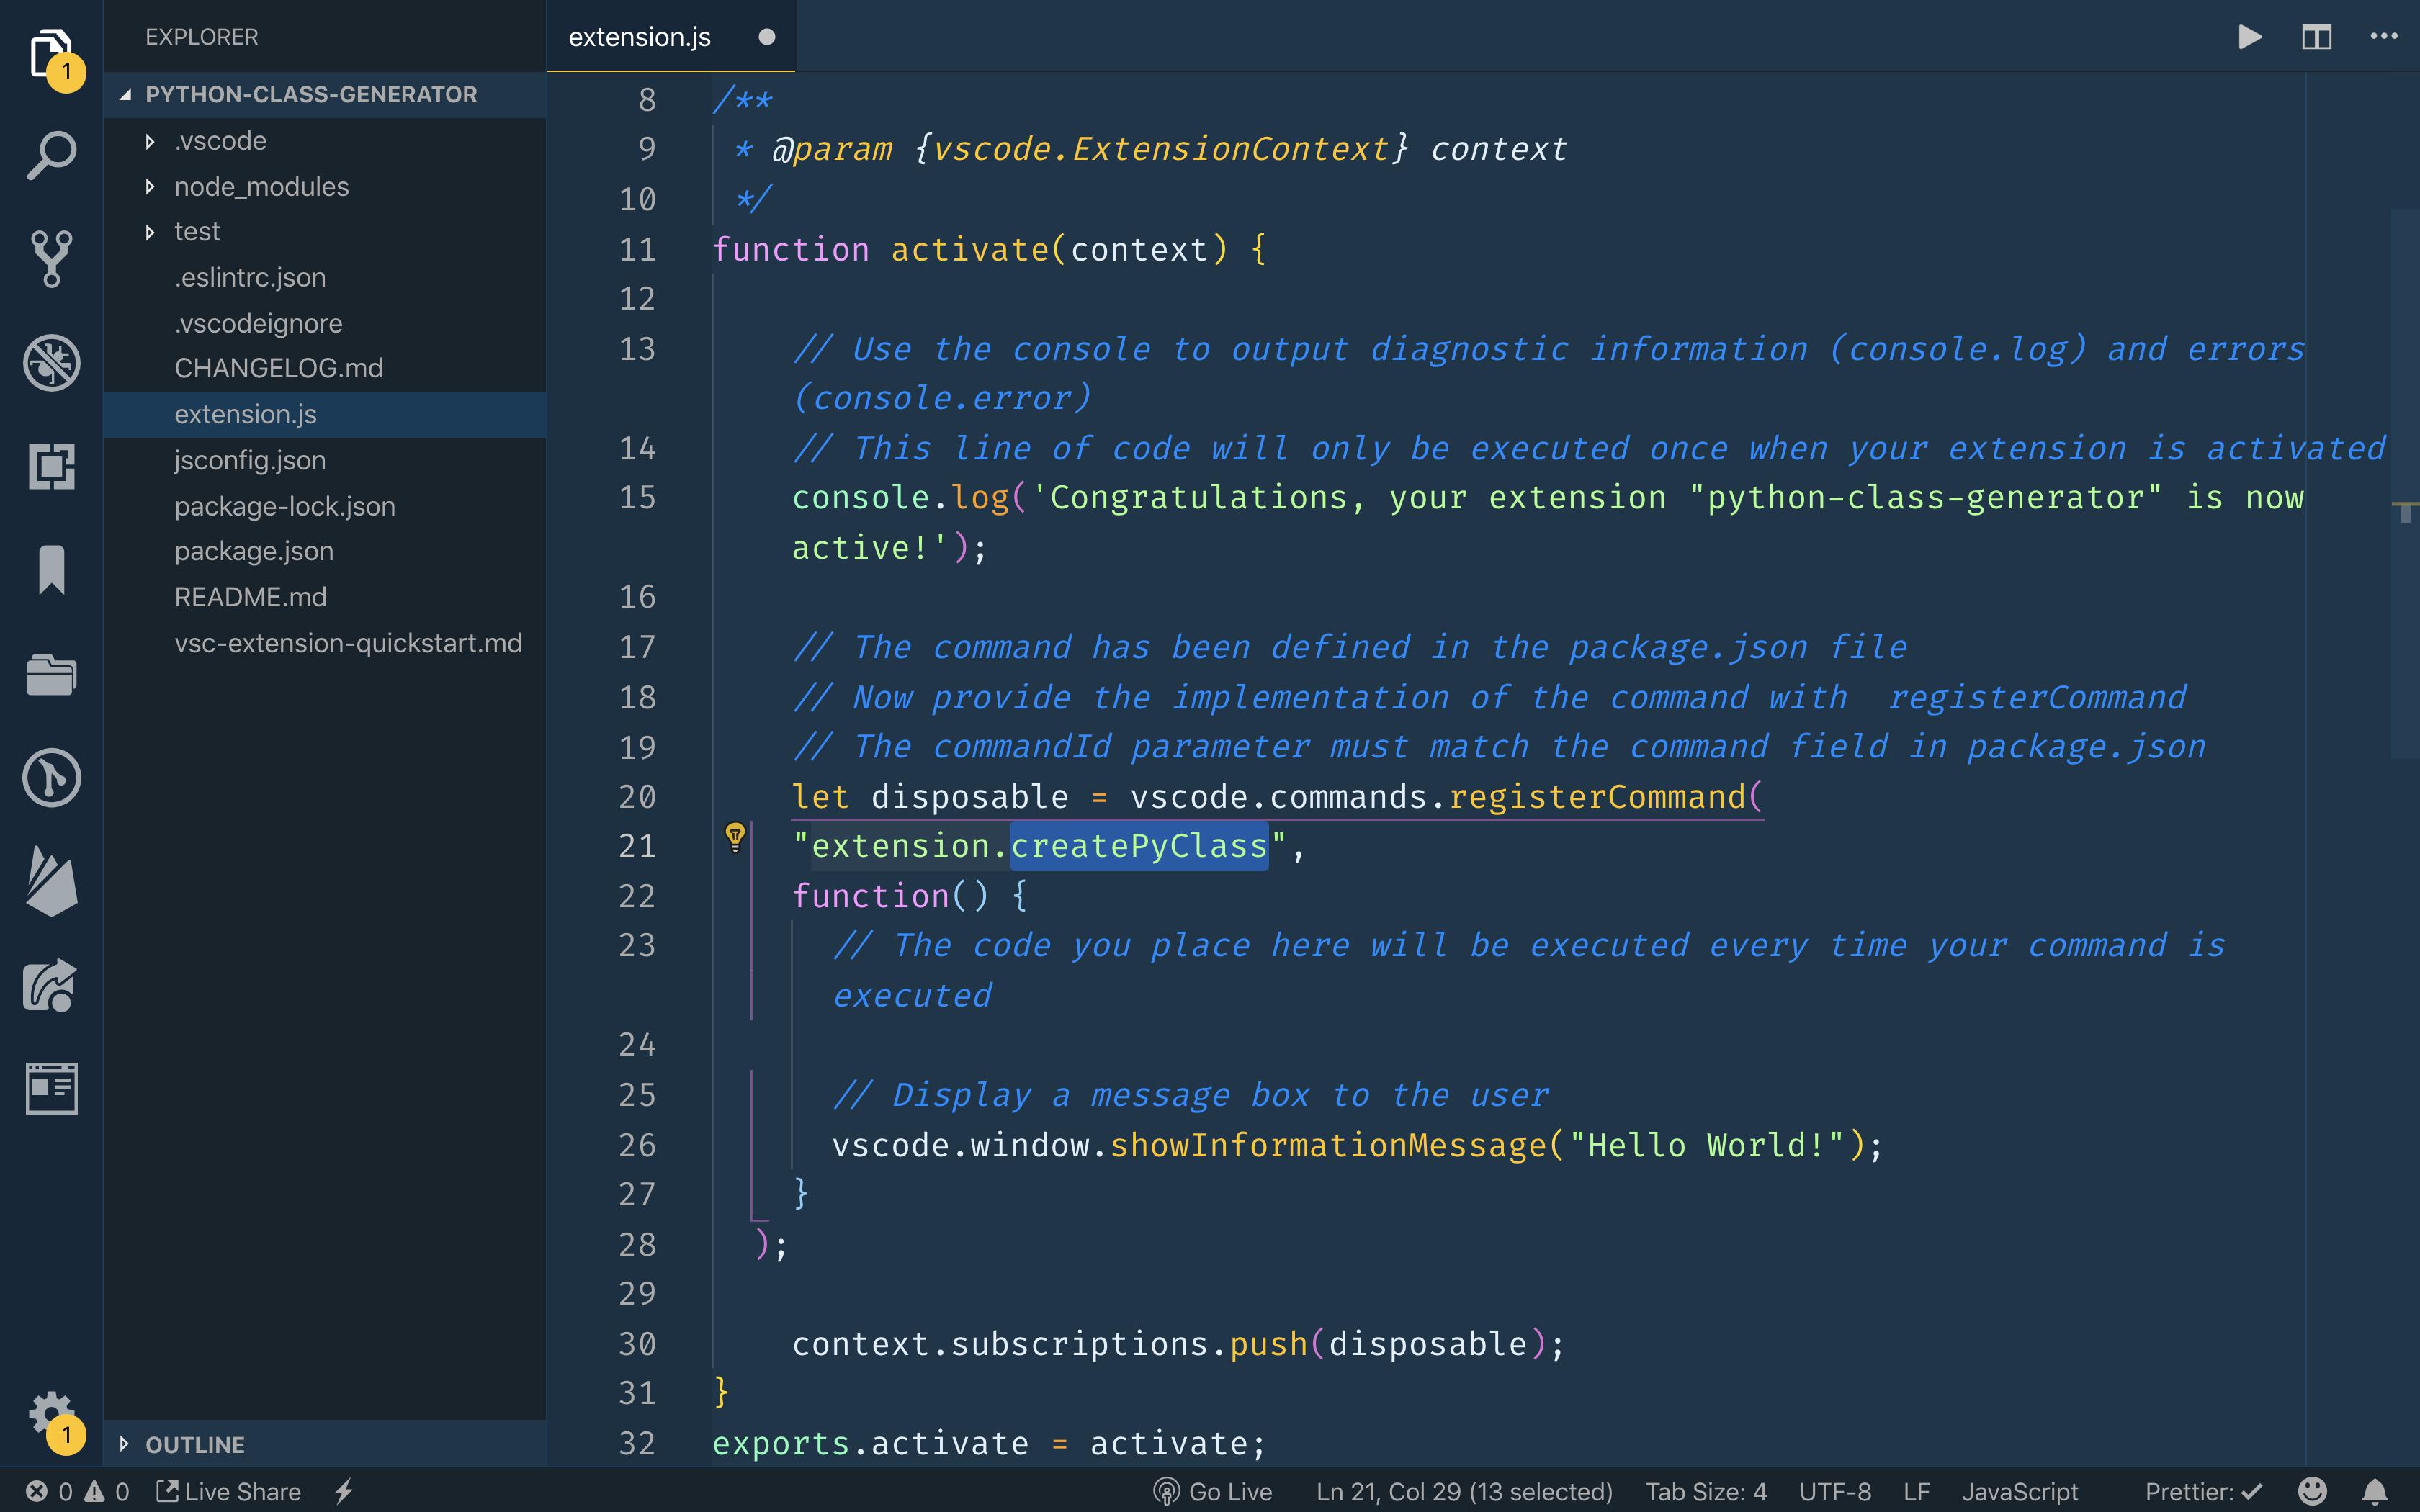This screenshot has width=2420, height=1512.
Task: Run the file with the play button
Action: 2249,37
